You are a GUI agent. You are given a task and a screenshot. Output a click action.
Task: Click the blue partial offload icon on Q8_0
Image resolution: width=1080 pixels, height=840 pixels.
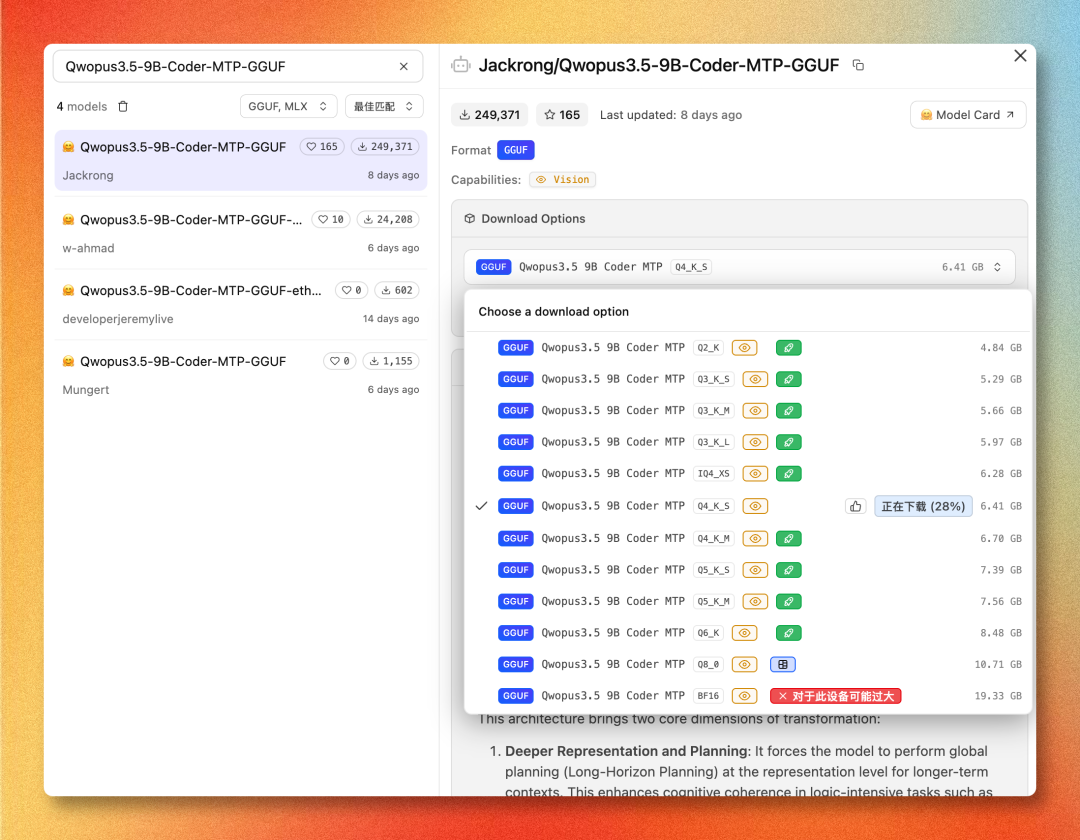(x=782, y=664)
